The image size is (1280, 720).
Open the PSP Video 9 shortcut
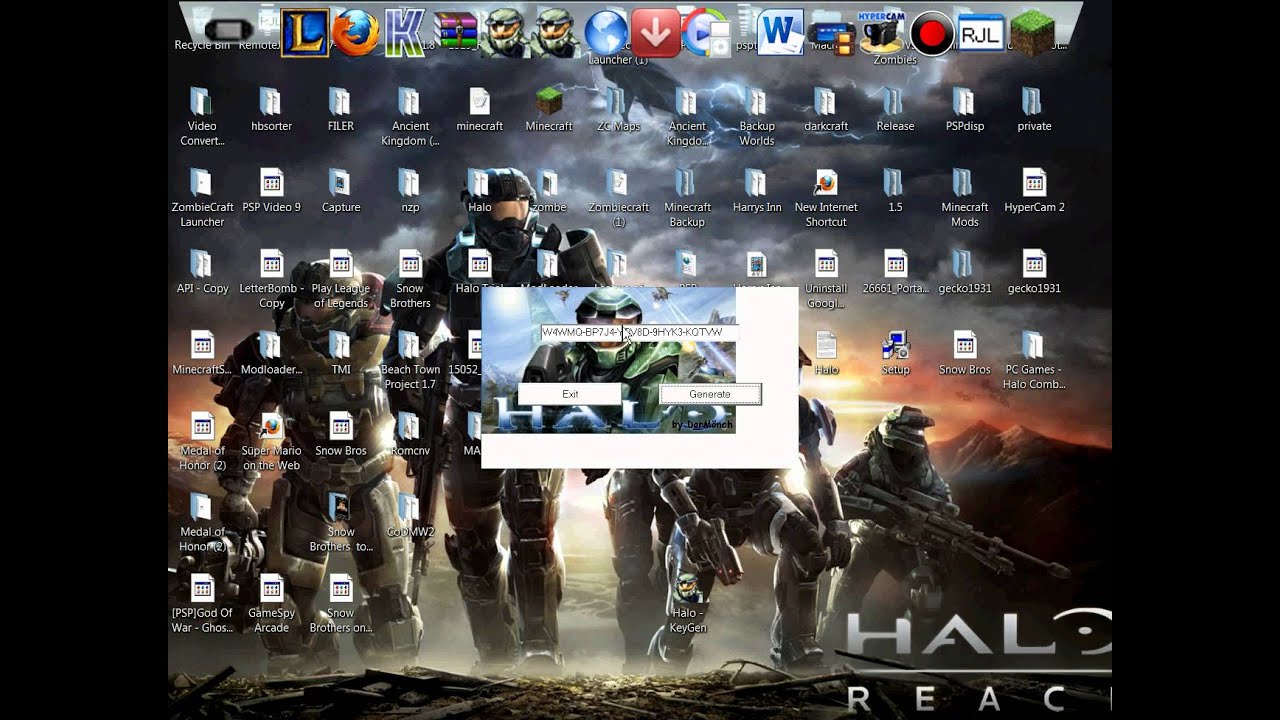[271, 191]
